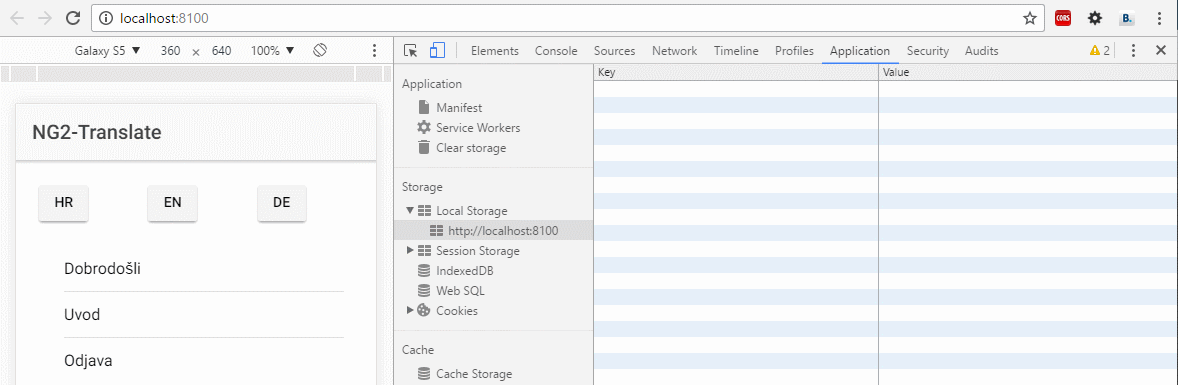Viewport: 1178px width, 385px height.
Task: Switch to the Console tab
Action: click(556, 51)
